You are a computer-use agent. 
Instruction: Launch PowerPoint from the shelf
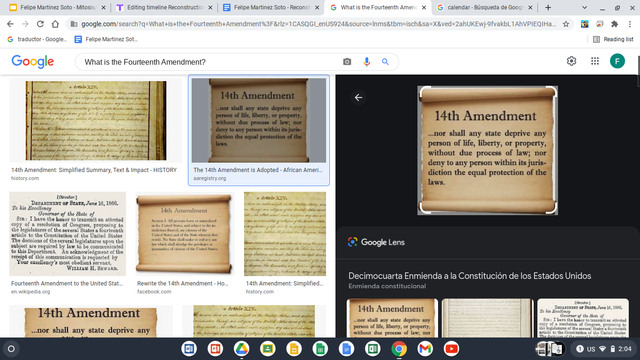215,349
